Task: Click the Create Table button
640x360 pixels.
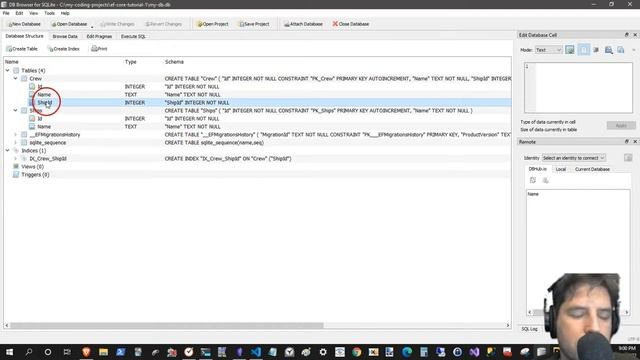Action: [22, 49]
